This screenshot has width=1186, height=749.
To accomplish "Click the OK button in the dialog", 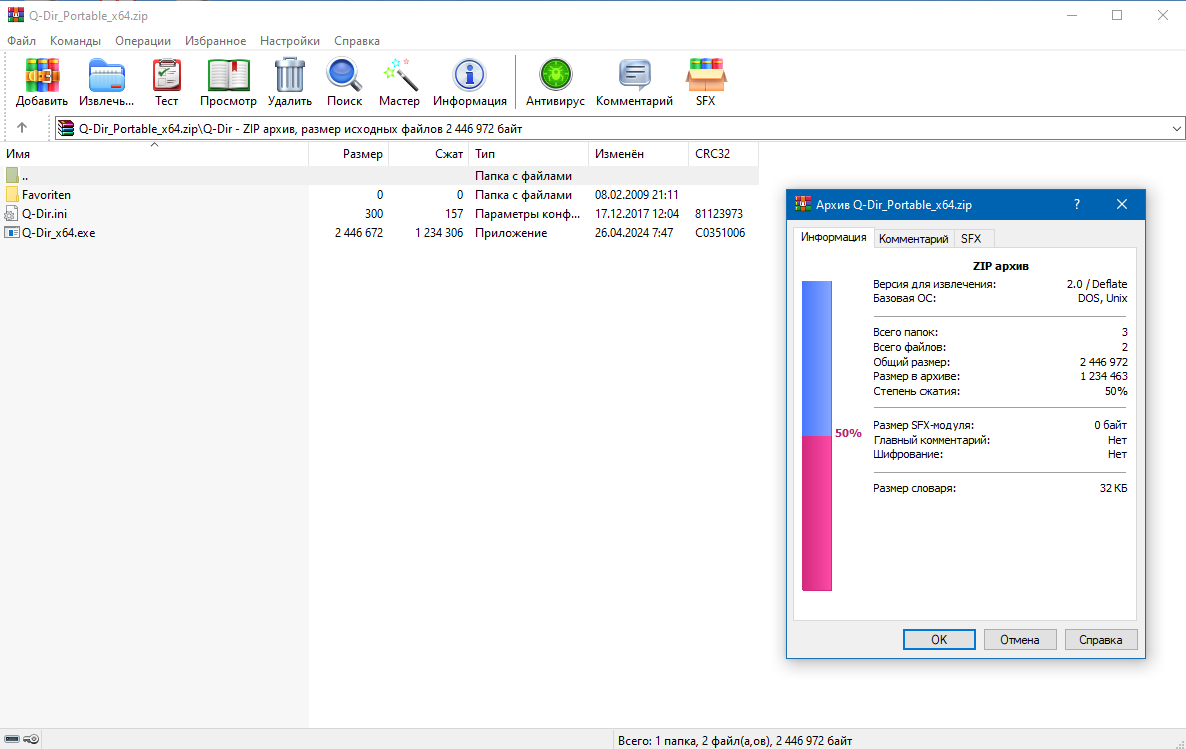I will pos(939,639).
